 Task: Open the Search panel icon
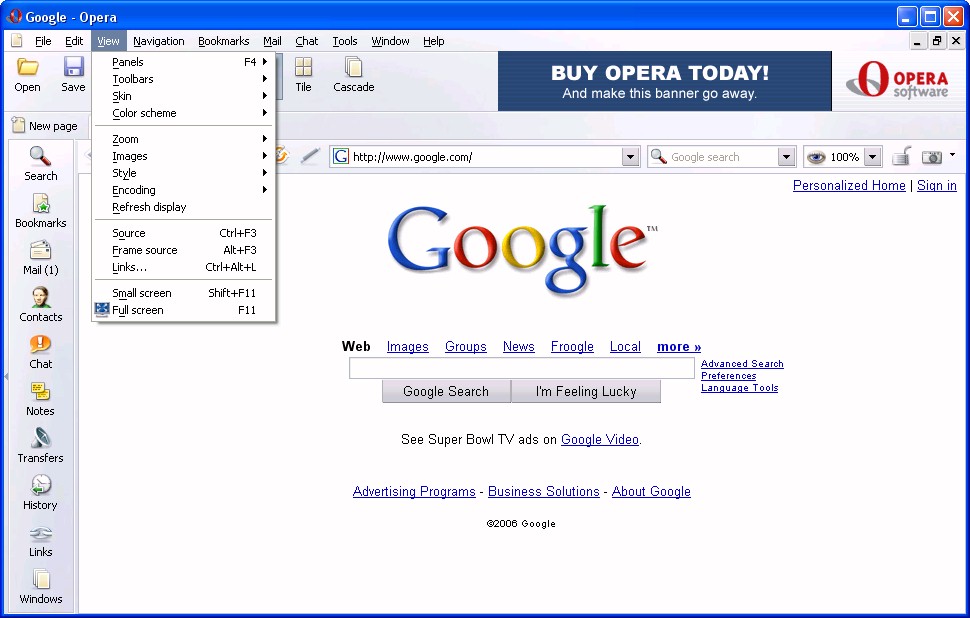(40, 156)
